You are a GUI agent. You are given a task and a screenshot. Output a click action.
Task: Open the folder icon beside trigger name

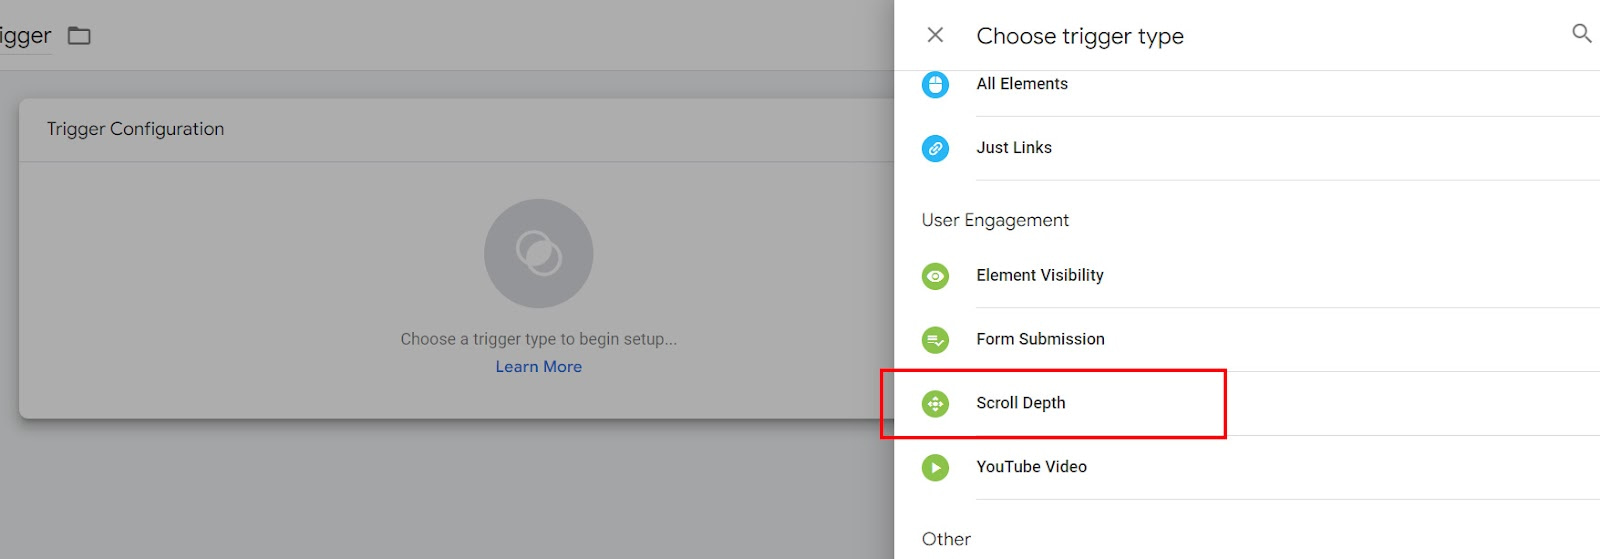(x=79, y=36)
